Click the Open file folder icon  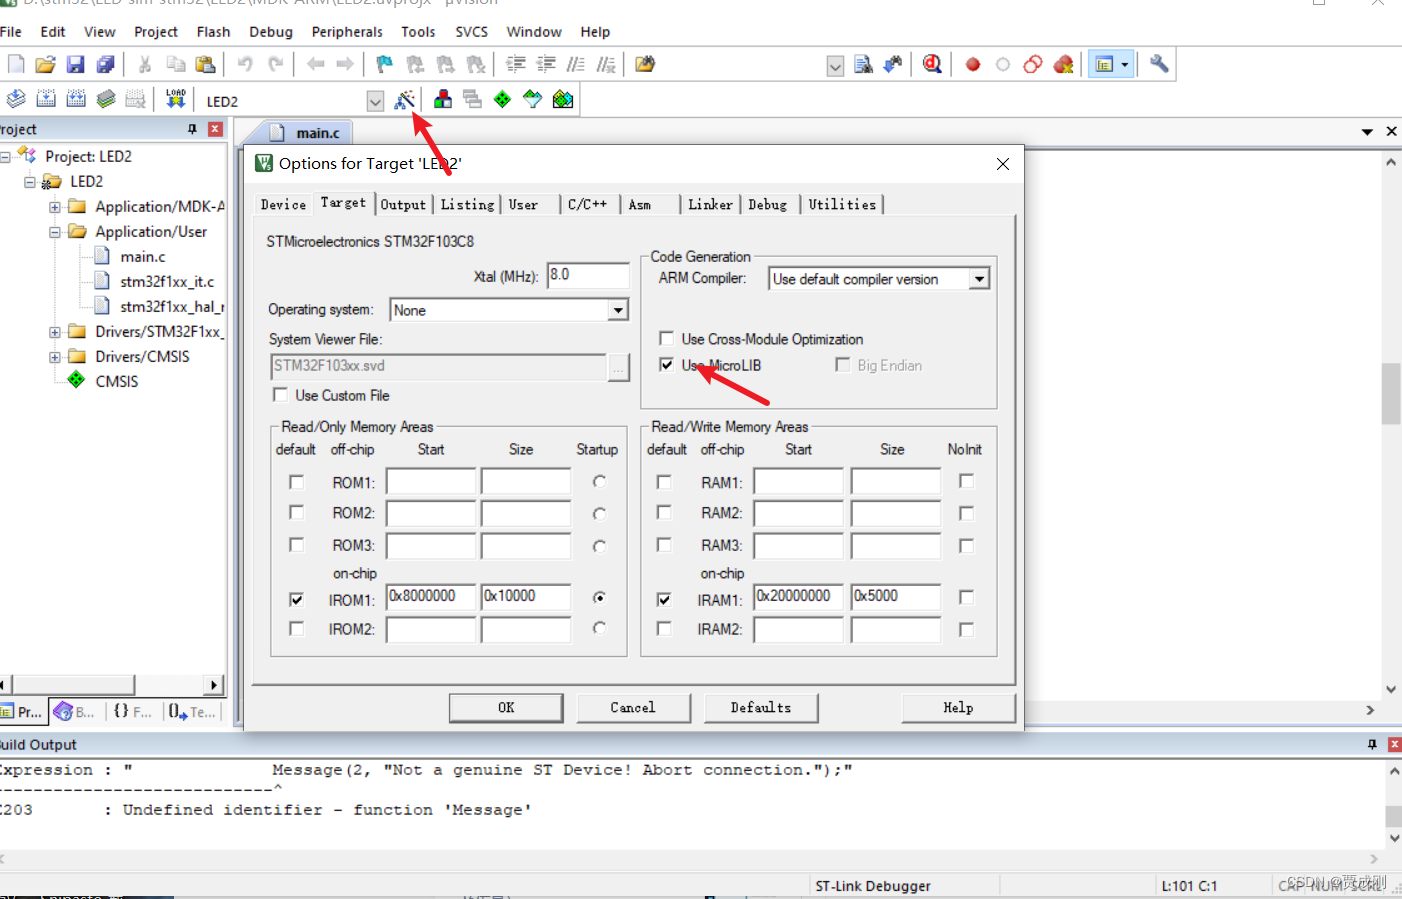point(45,65)
